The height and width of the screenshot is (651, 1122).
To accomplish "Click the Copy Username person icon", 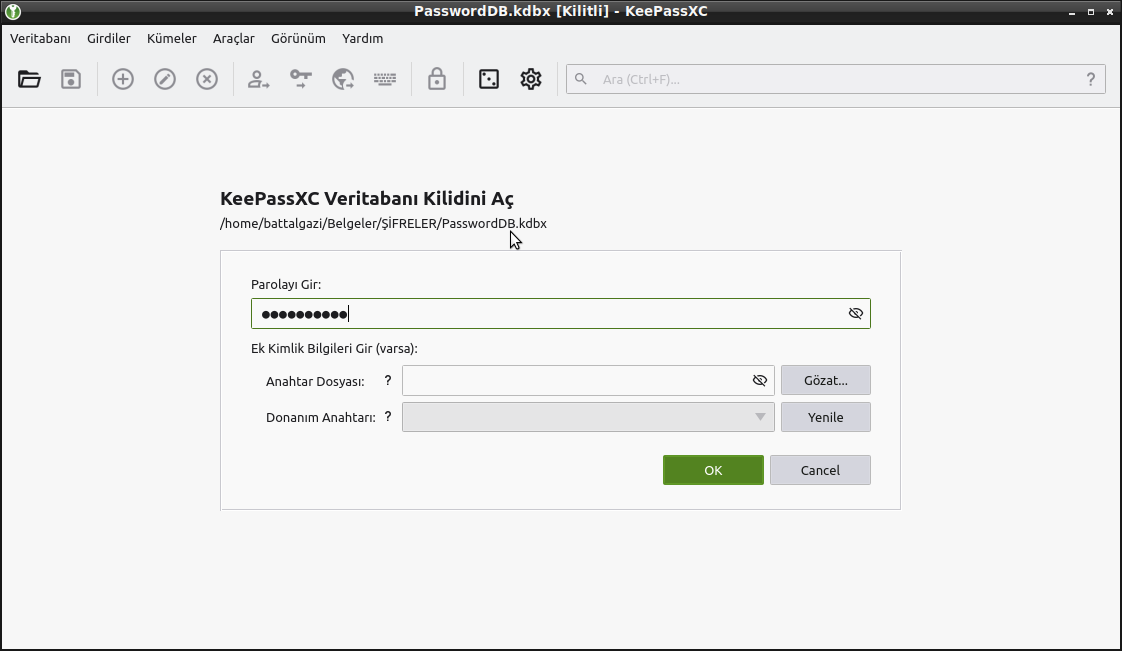I will click(258, 79).
